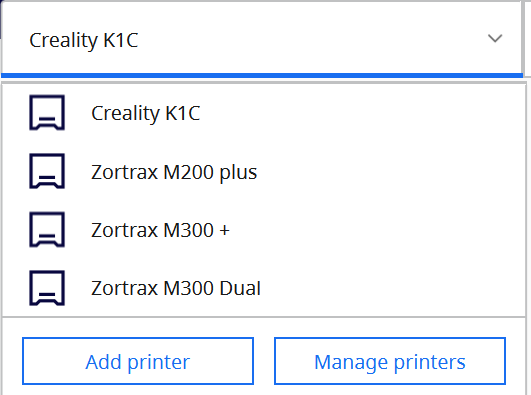Click the Creality K1C text in the combo box header
Screen dimensions: 531x395
(84, 41)
